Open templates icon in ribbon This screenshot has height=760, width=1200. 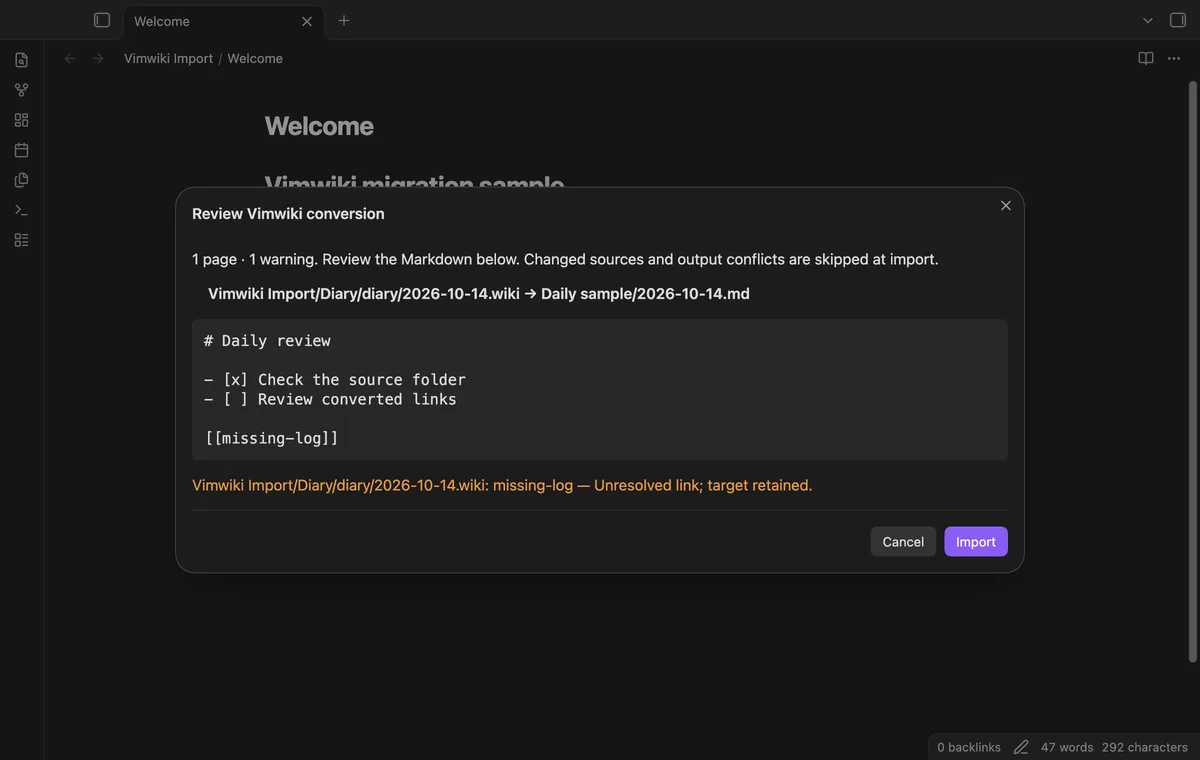click(21, 180)
